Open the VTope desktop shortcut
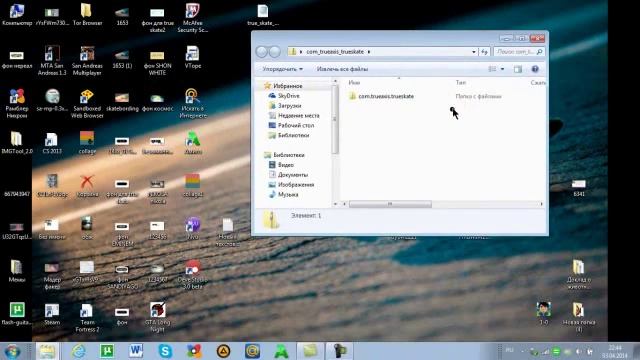The width and height of the screenshot is (640, 360). point(192,57)
